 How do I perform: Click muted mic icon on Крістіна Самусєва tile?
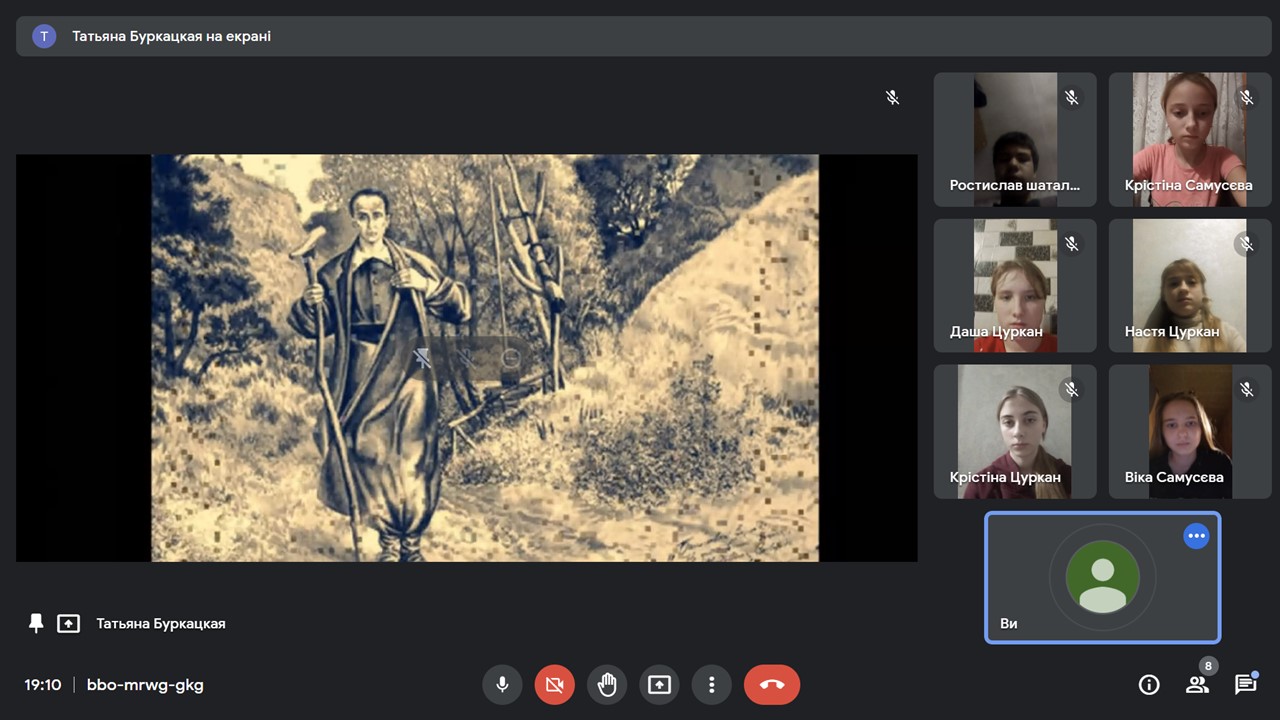pyautogui.click(x=1246, y=97)
